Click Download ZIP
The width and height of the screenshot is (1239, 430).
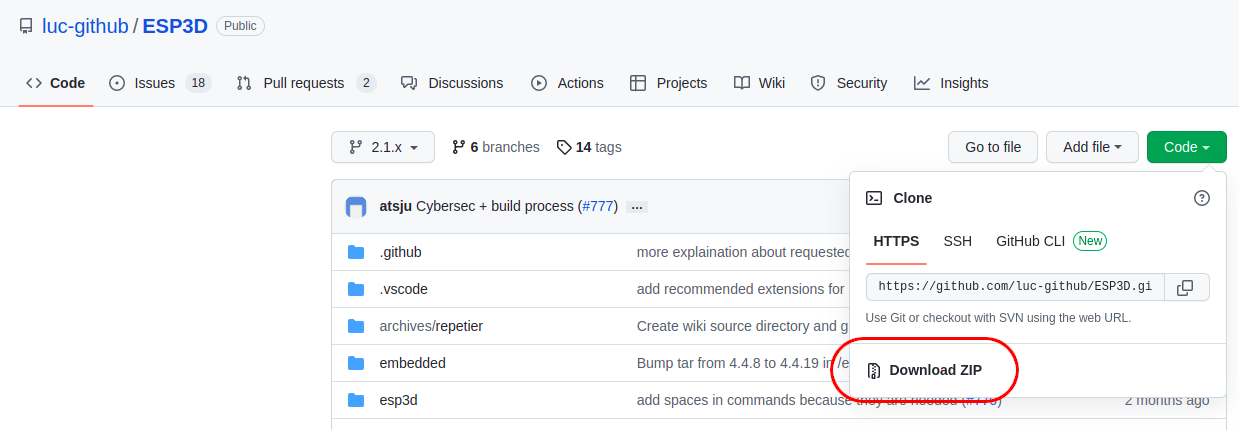pos(934,370)
